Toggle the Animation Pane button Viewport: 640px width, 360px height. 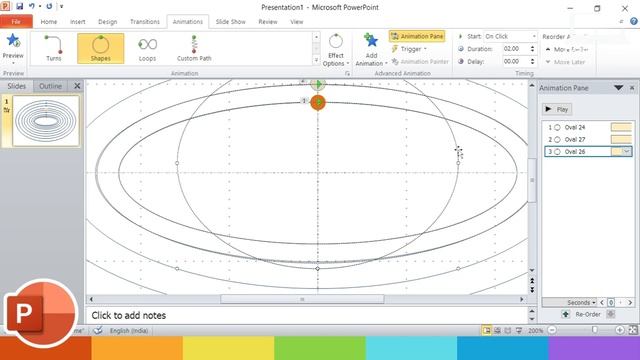[x=417, y=36]
